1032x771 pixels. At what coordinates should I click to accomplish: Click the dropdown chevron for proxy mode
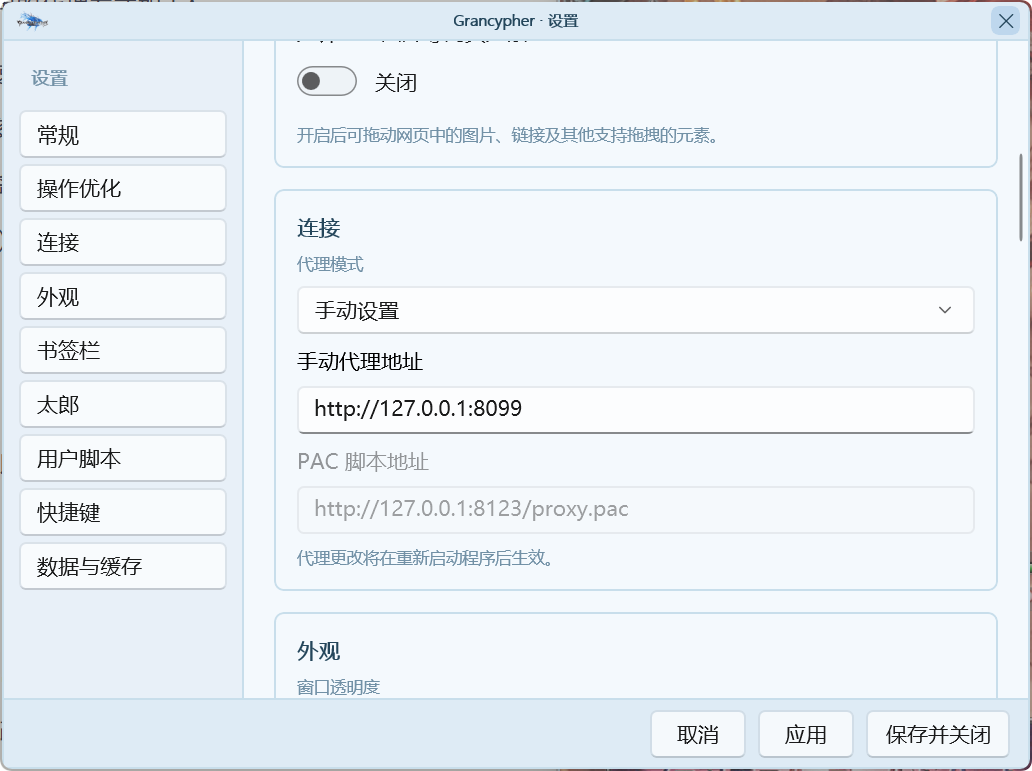pyautogui.click(x=944, y=310)
